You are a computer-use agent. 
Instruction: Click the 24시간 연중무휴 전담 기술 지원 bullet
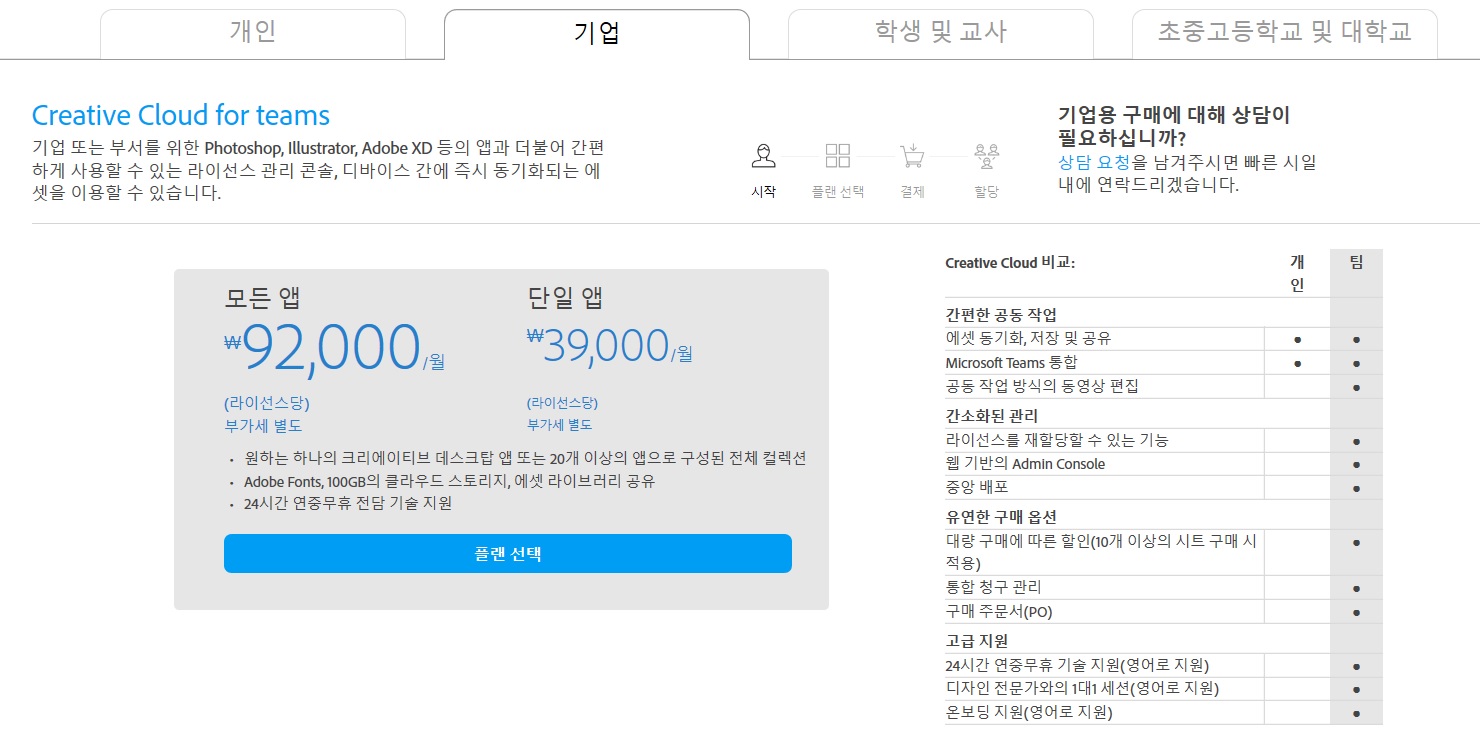348,503
